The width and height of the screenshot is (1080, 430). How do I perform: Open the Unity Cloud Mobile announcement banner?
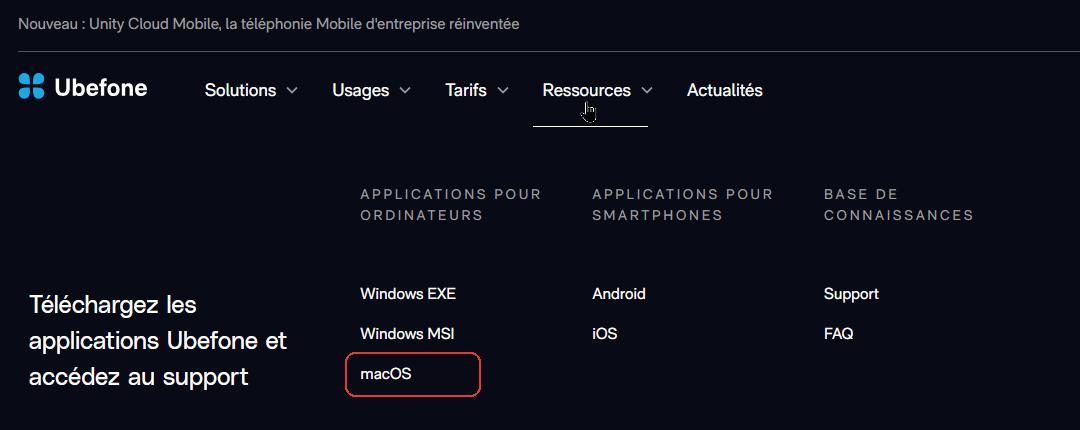(269, 24)
